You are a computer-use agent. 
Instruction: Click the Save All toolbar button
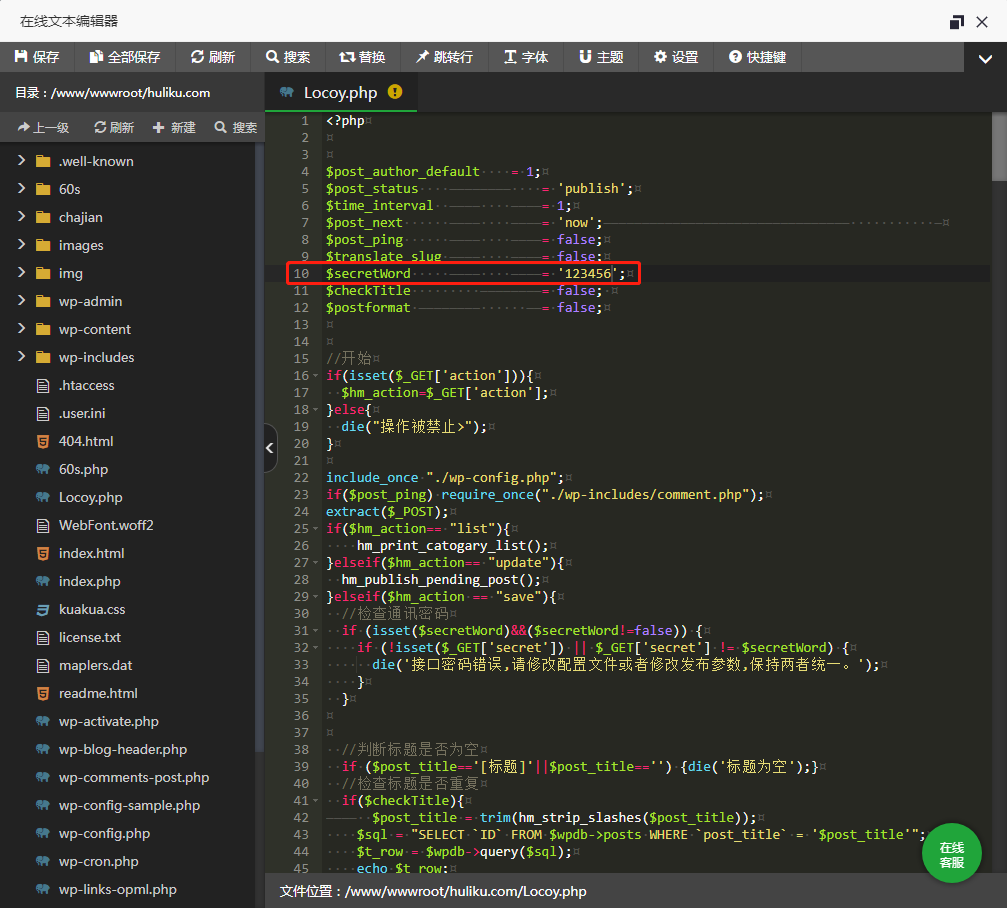pos(124,57)
